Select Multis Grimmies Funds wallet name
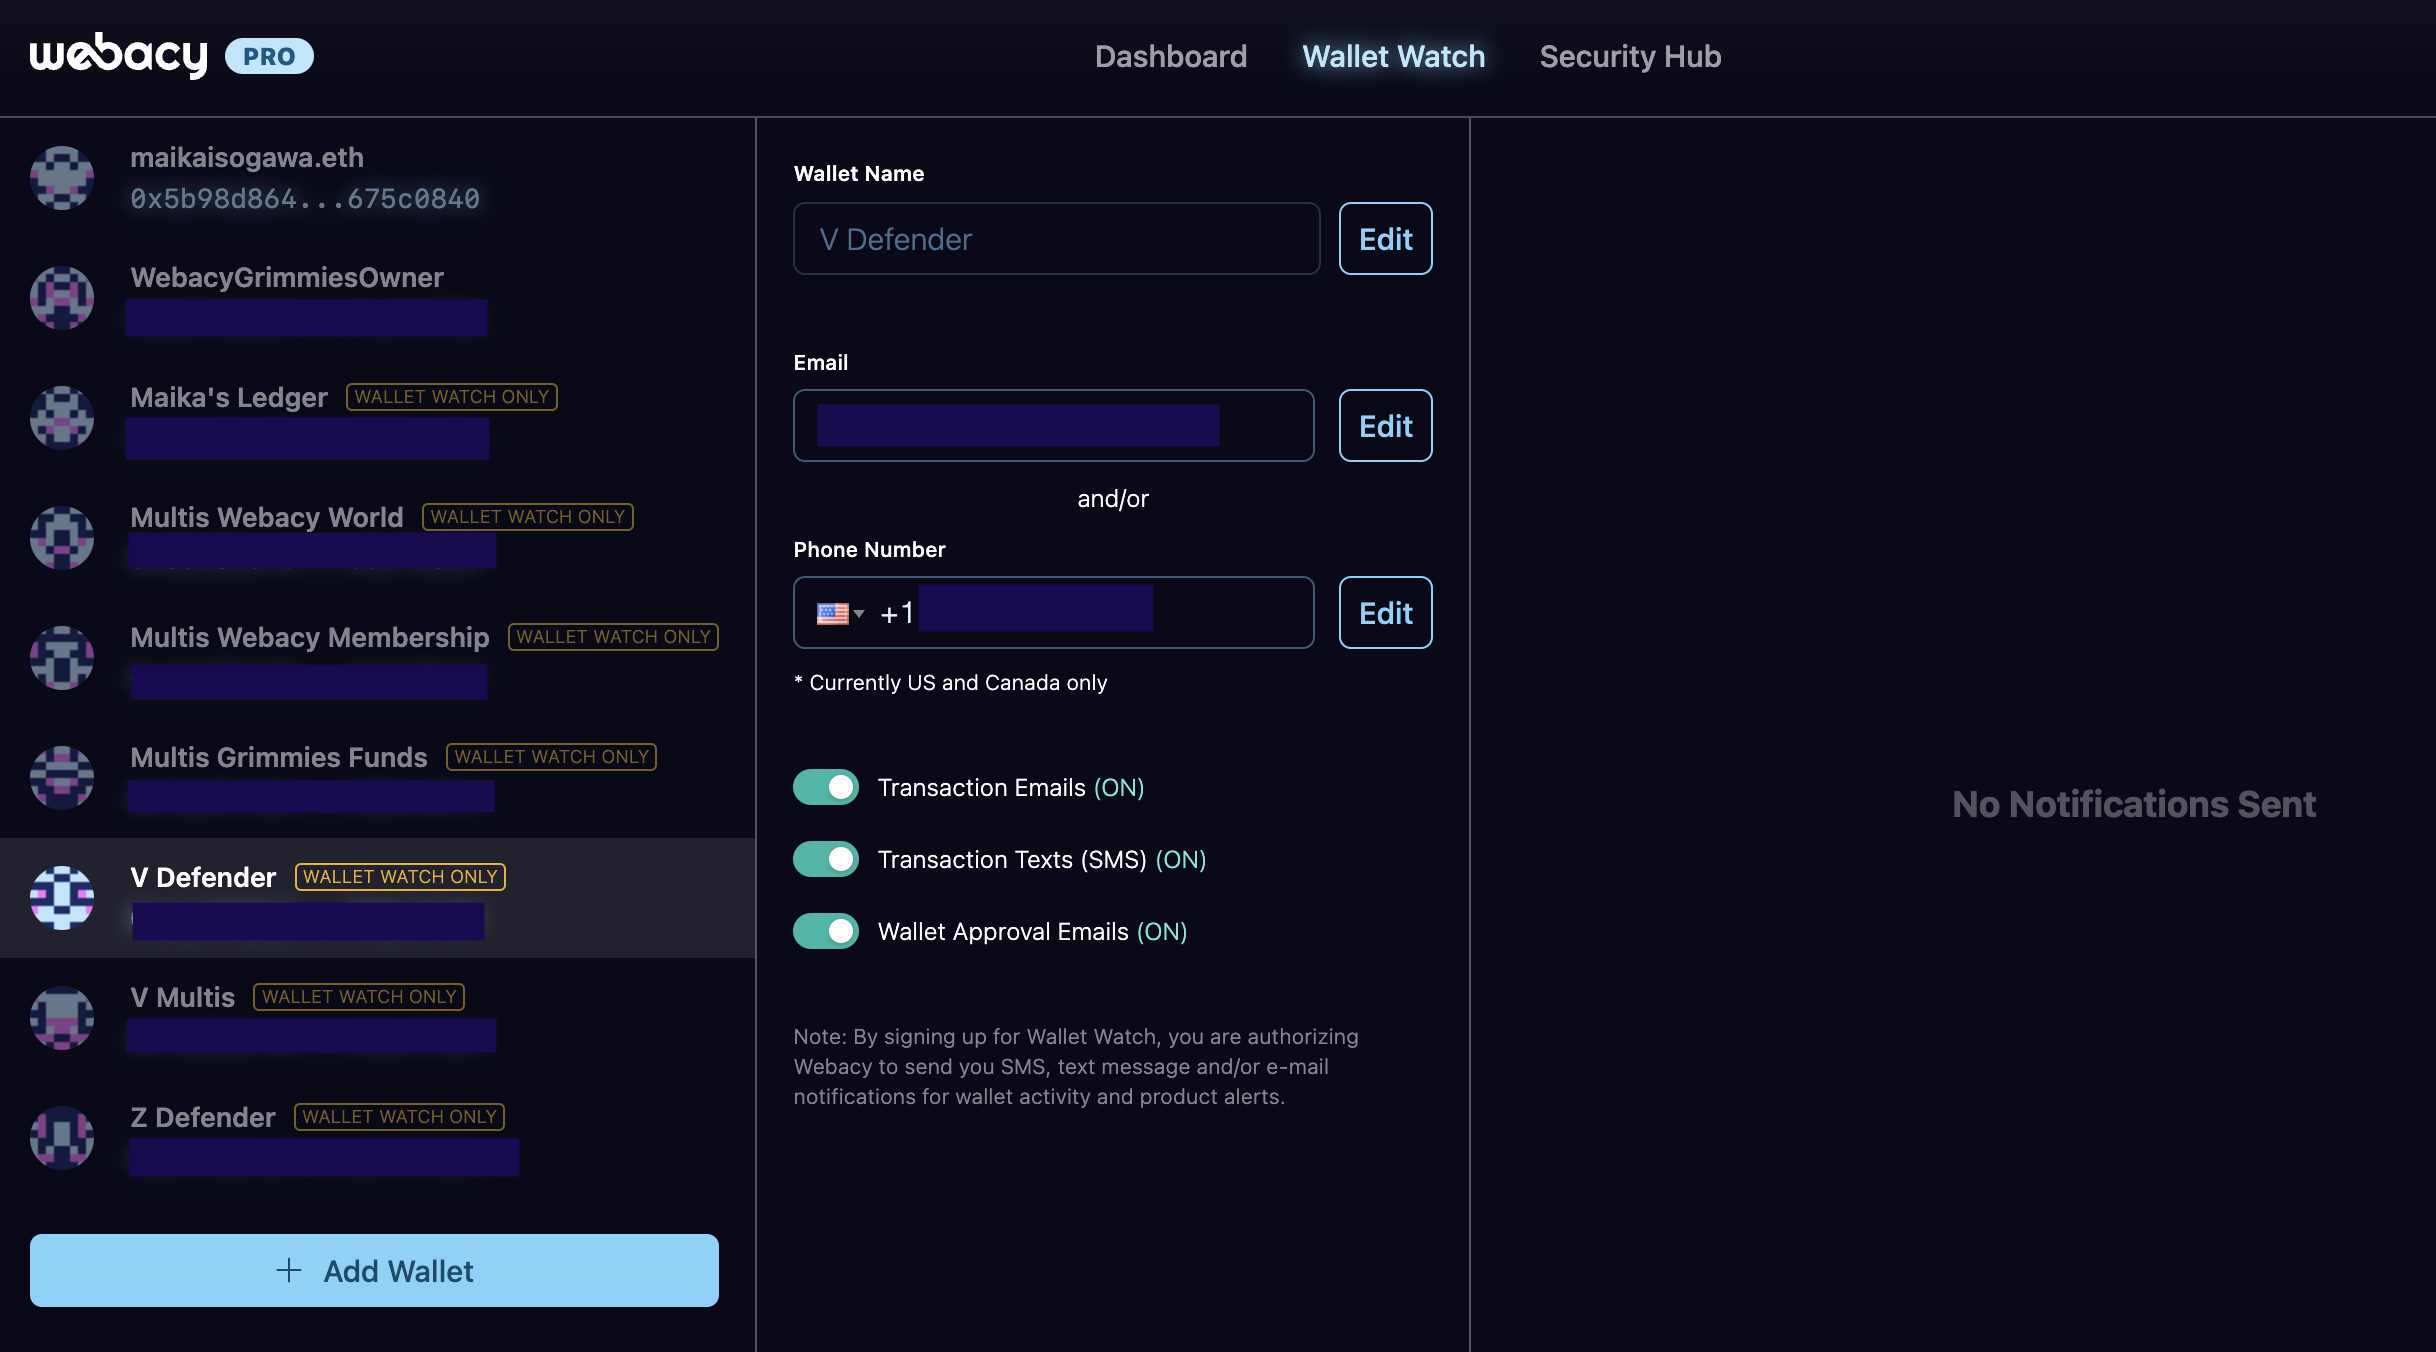This screenshot has width=2436, height=1352. coord(279,758)
